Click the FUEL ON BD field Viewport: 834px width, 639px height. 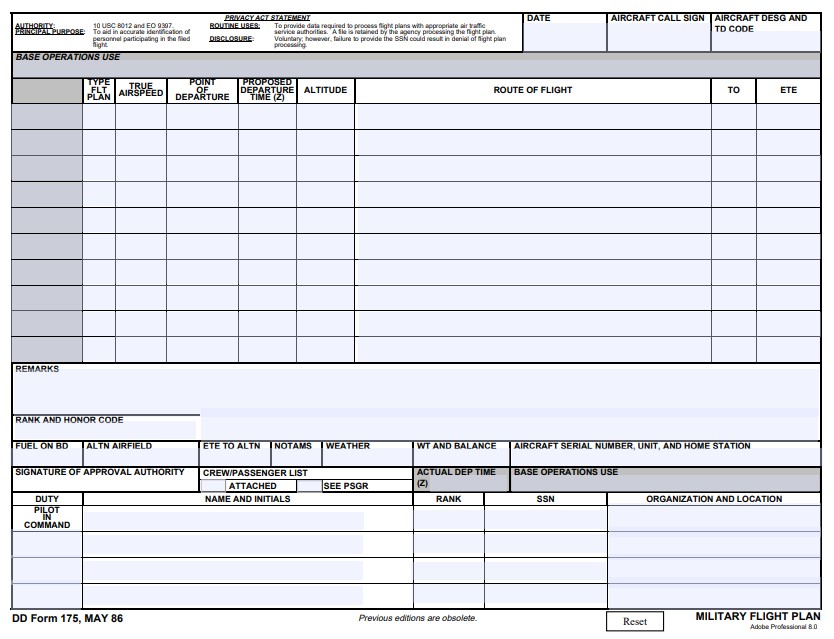pos(47,458)
